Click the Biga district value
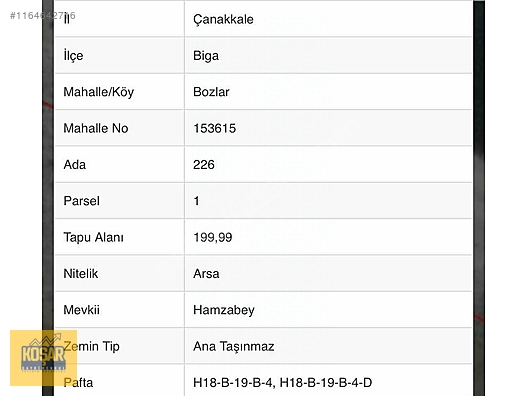Image resolution: width=528 pixels, height=396 pixels. coord(206,56)
